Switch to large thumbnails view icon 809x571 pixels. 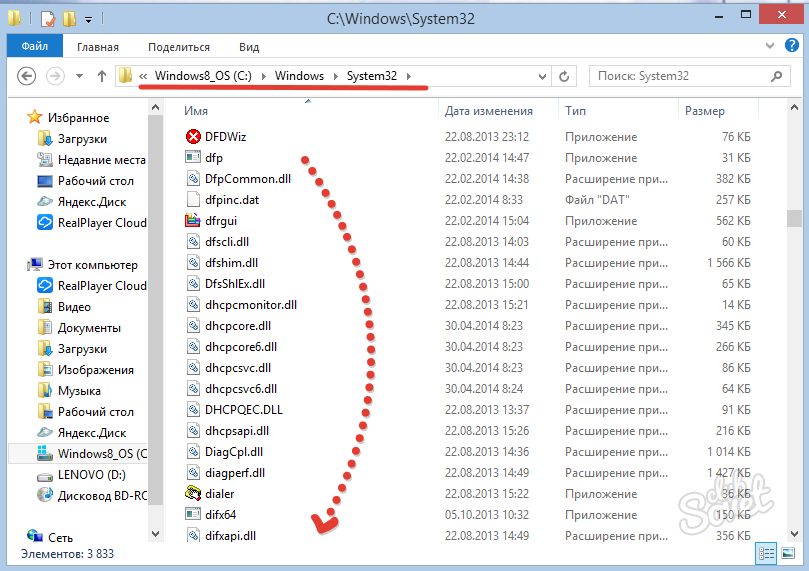(788, 553)
